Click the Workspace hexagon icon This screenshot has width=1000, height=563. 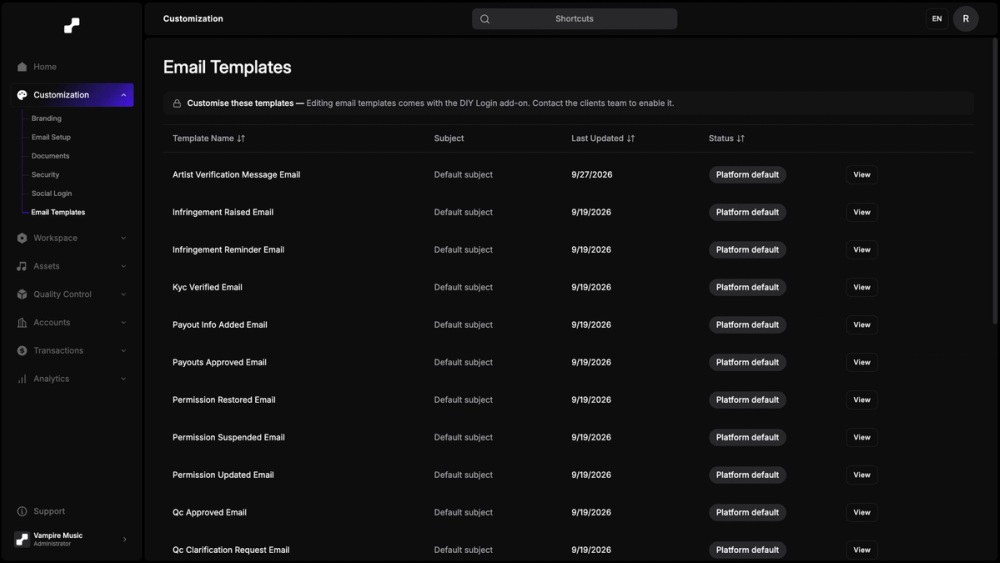[x=22, y=238]
